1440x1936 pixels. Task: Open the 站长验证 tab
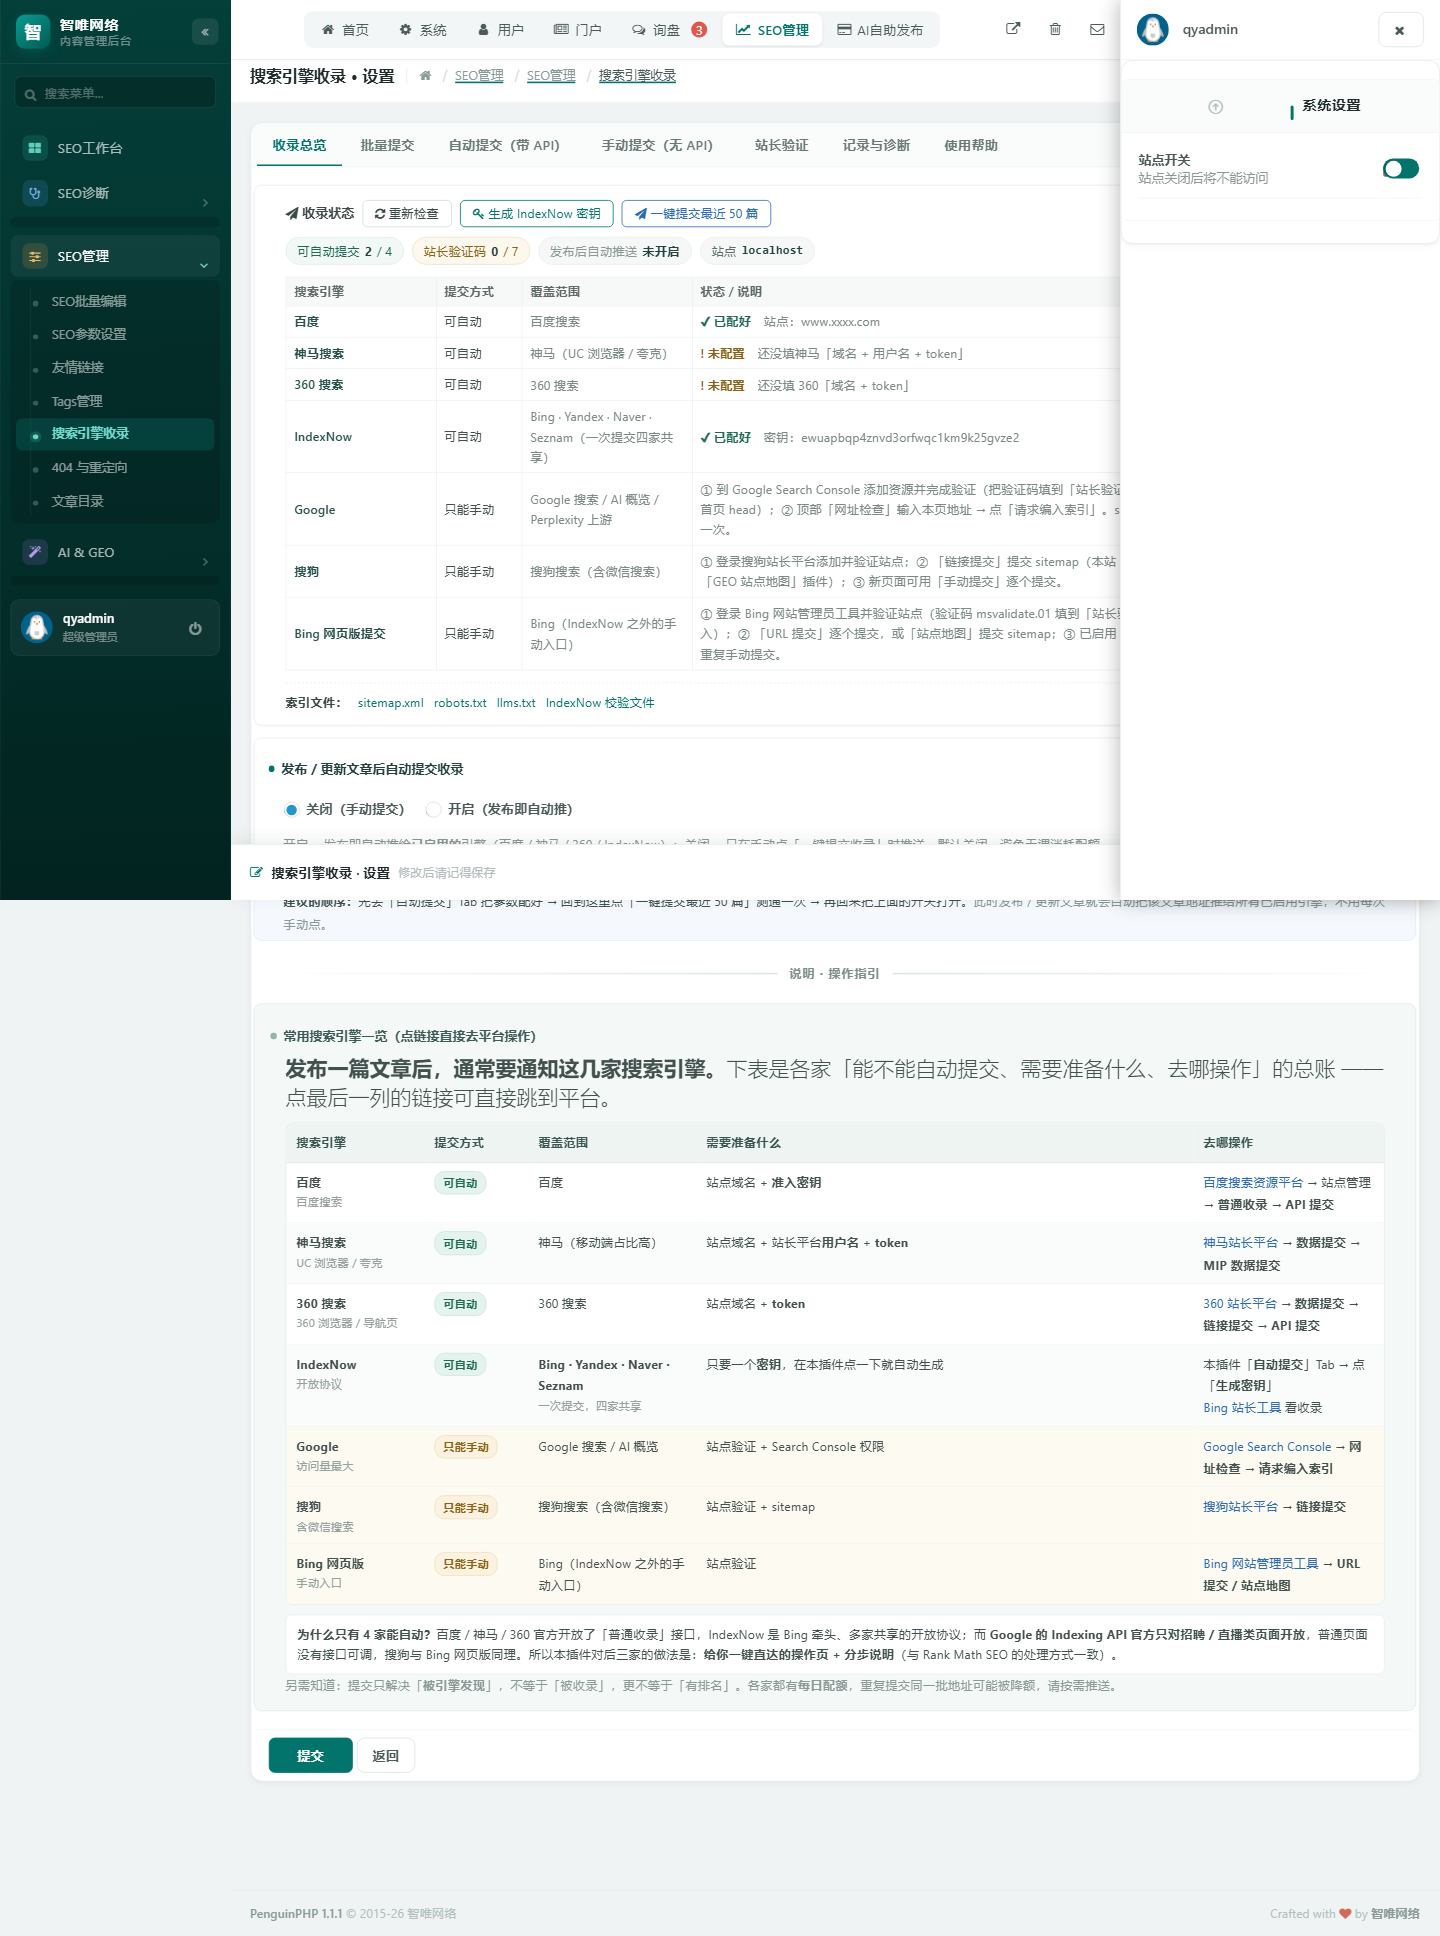(x=781, y=146)
